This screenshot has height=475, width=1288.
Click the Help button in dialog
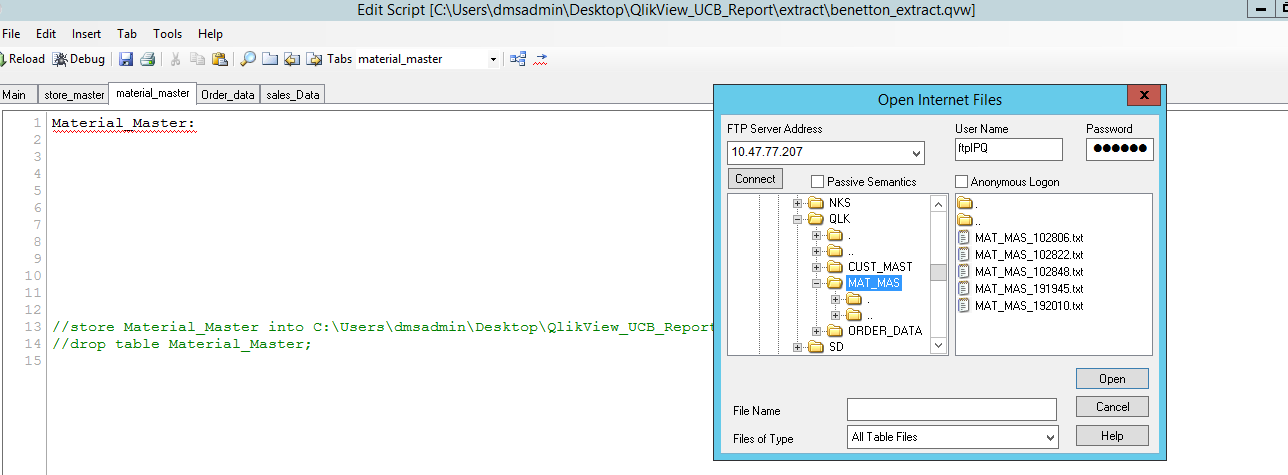pyautogui.click(x=1112, y=436)
